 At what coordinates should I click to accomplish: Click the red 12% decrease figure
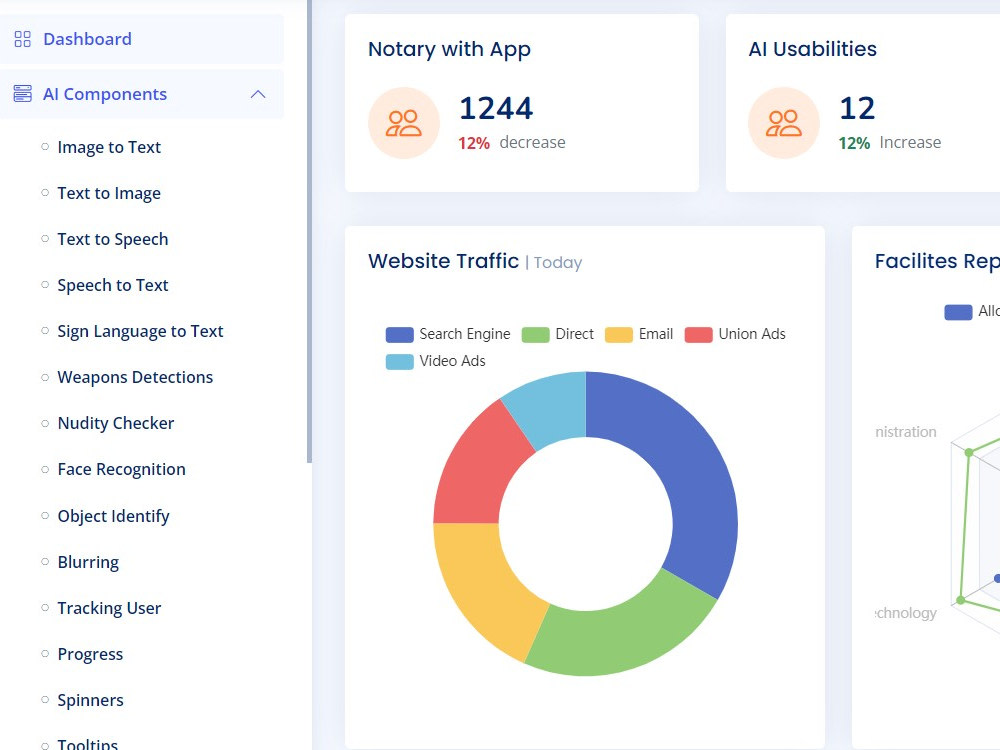(473, 143)
